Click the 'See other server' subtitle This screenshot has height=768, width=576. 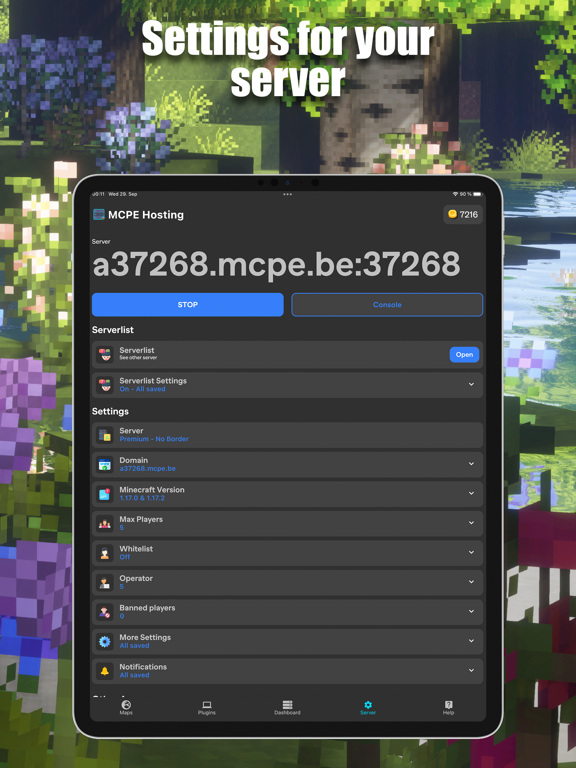tap(138, 358)
